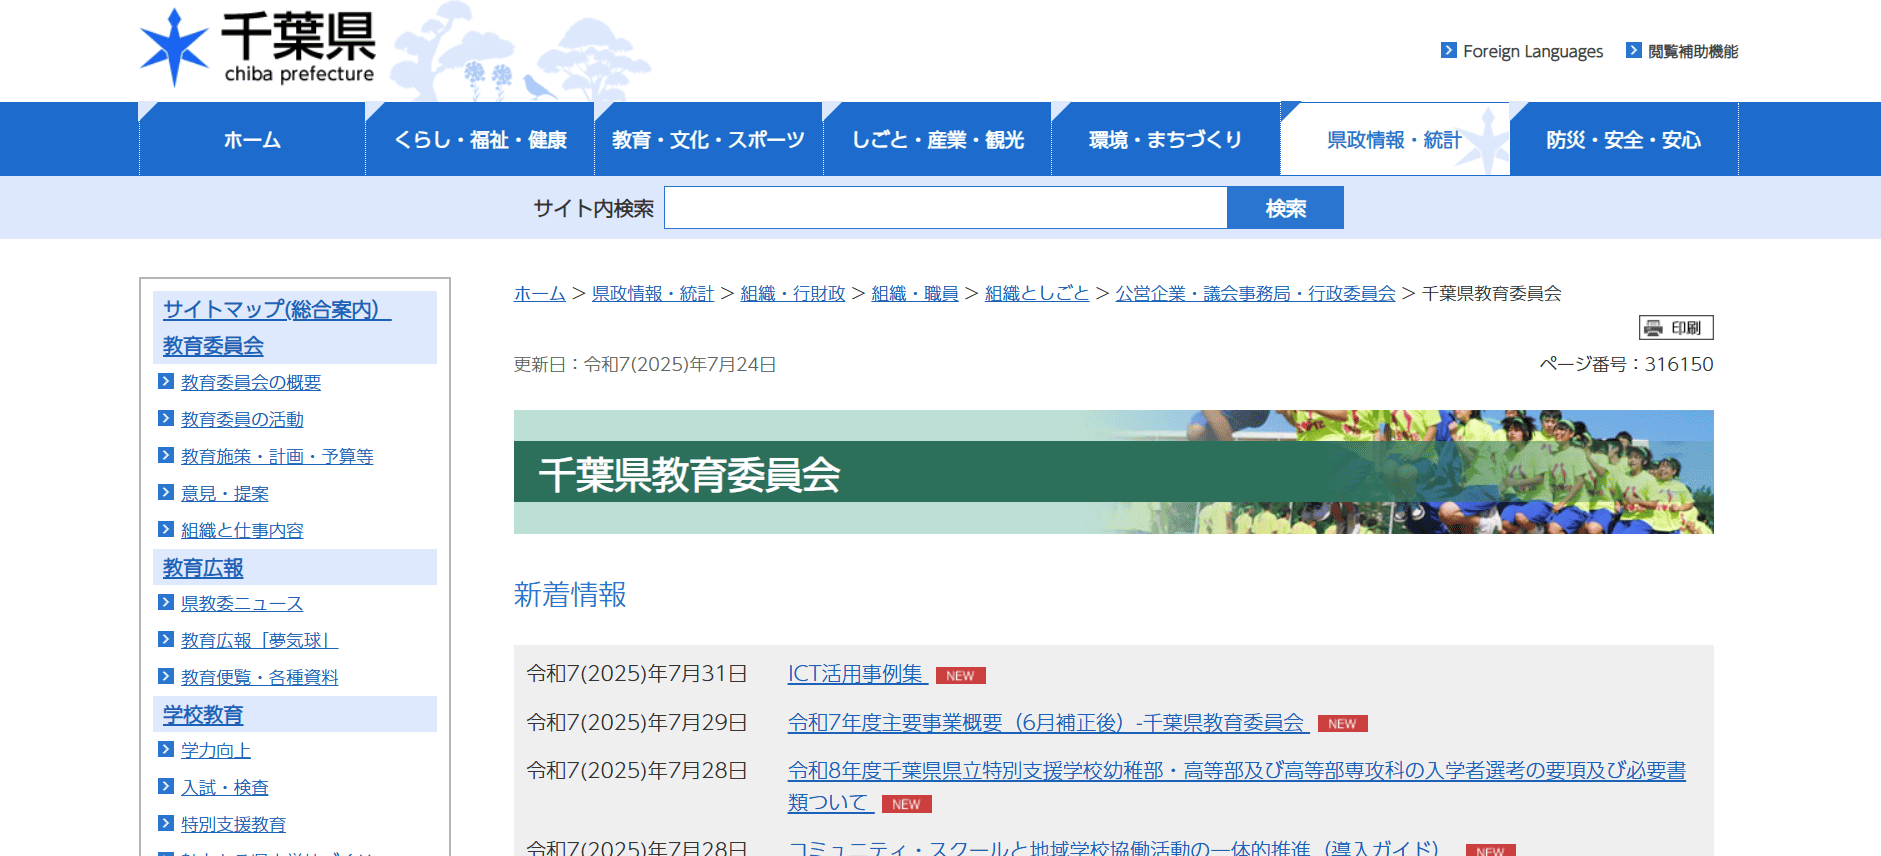Open 閲覧補助機能 link
The width and height of the screenshot is (1881, 856).
[x=1693, y=51]
